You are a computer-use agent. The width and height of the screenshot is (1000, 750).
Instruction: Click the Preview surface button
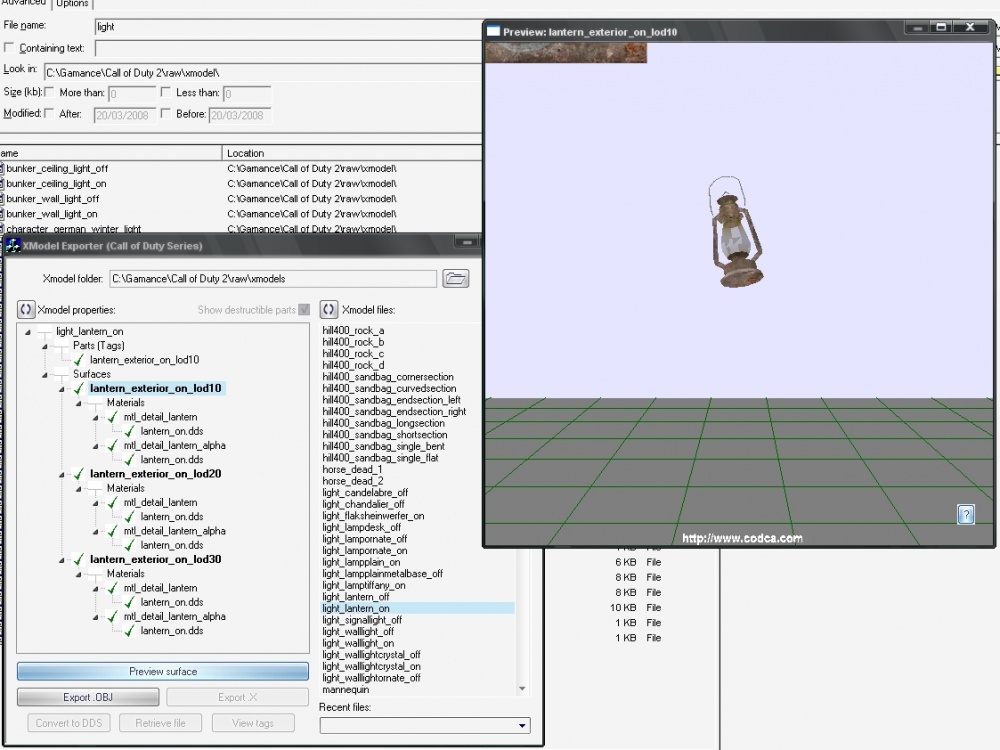coord(161,671)
